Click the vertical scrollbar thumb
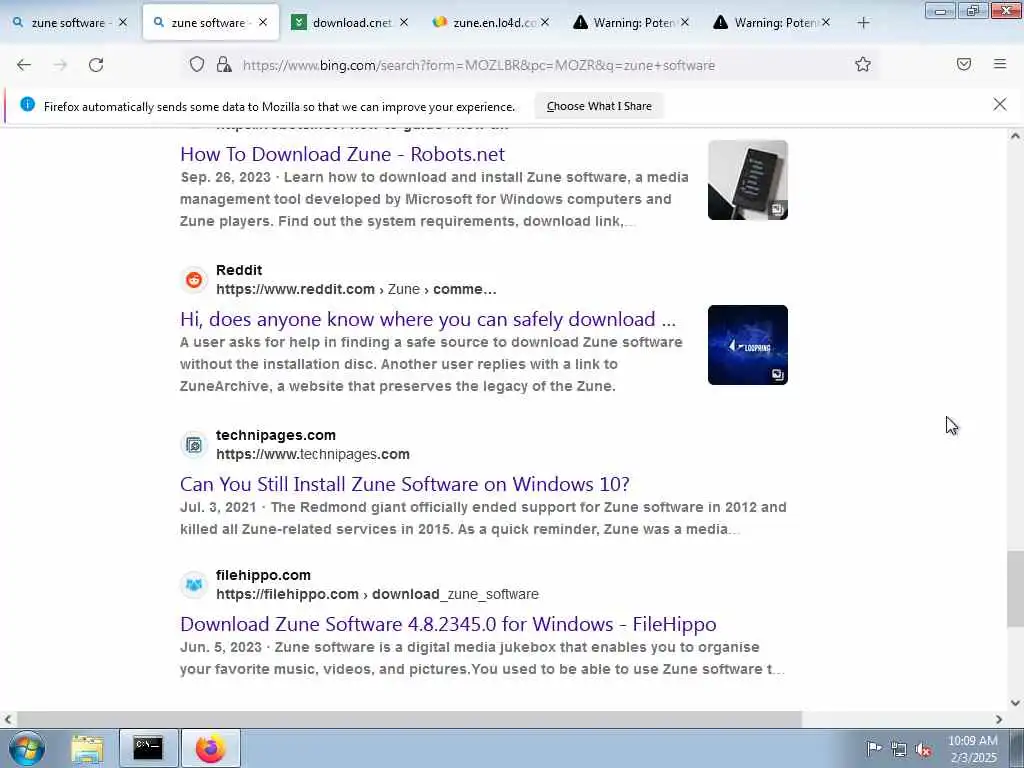The height and width of the screenshot is (768, 1024). [1015, 589]
